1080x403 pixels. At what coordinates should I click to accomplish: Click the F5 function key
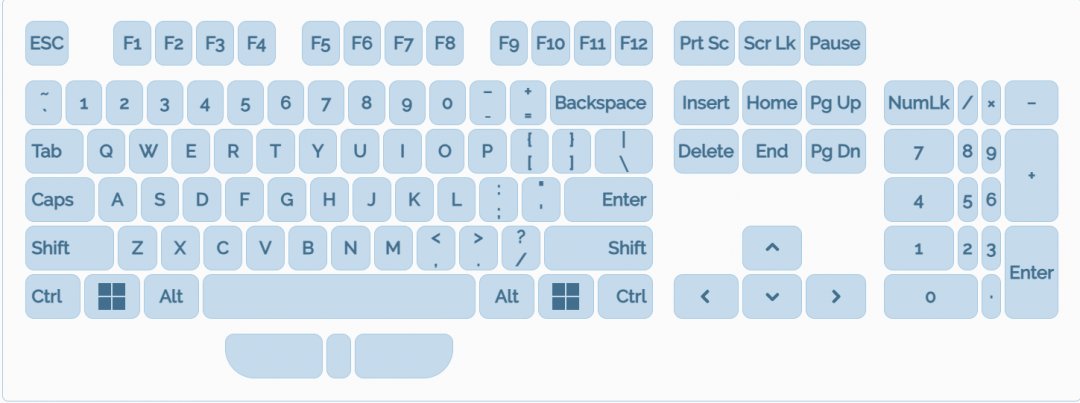320,44
